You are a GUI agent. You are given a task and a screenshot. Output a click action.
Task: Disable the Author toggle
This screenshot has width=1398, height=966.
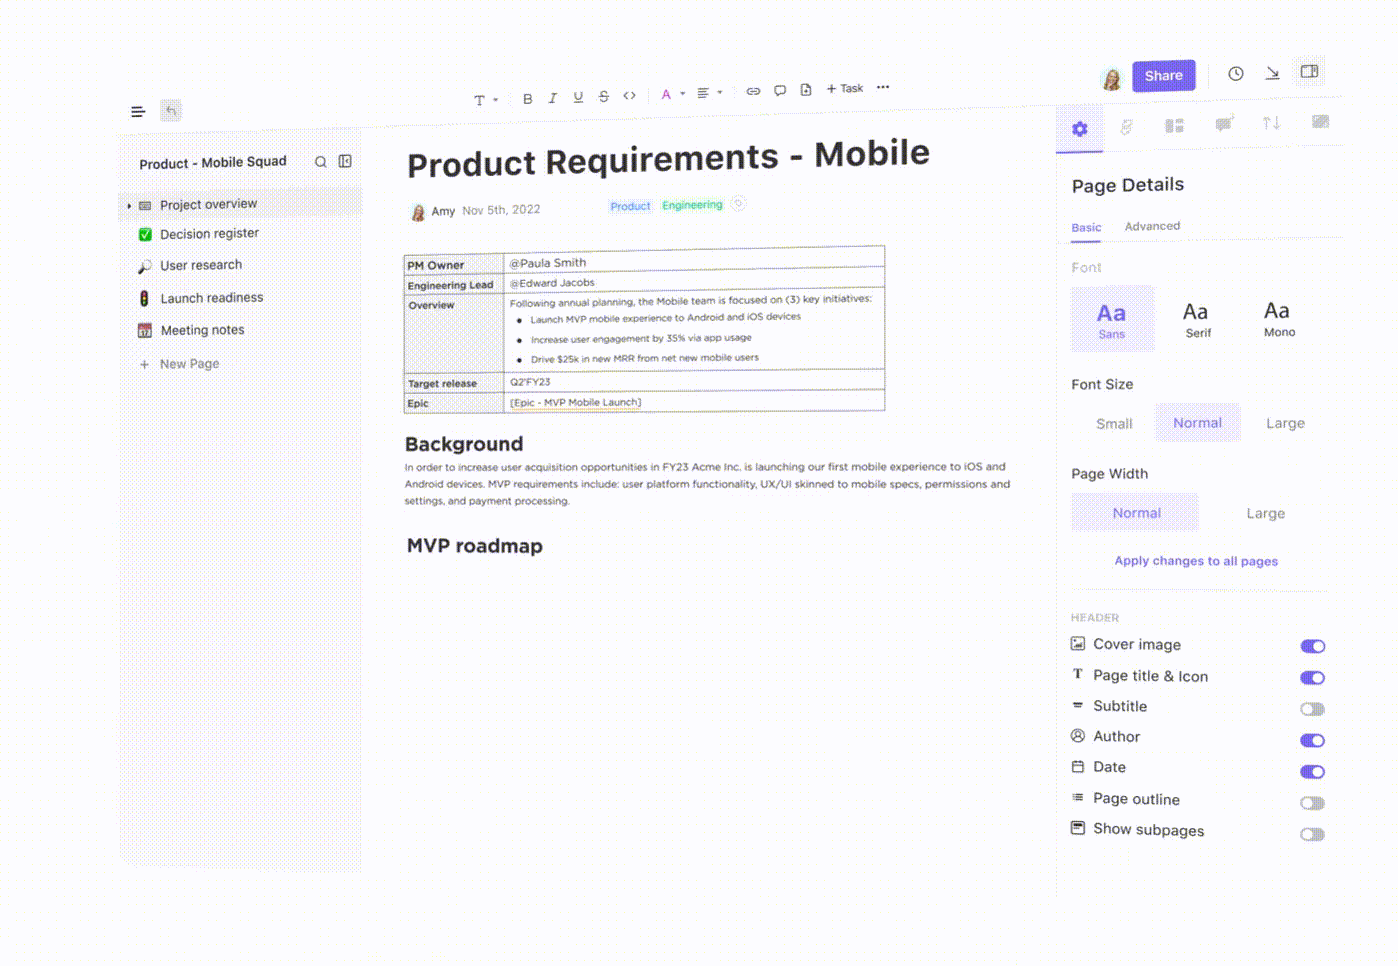(1313, 741)
